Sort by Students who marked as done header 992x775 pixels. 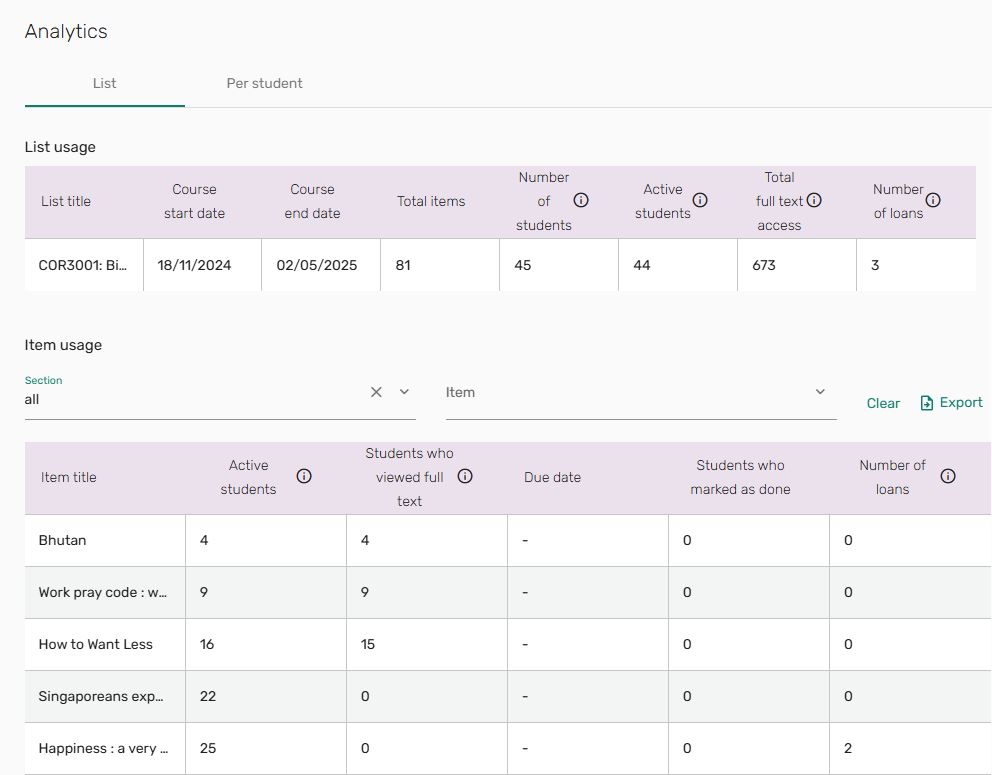[x=742, y=477]
